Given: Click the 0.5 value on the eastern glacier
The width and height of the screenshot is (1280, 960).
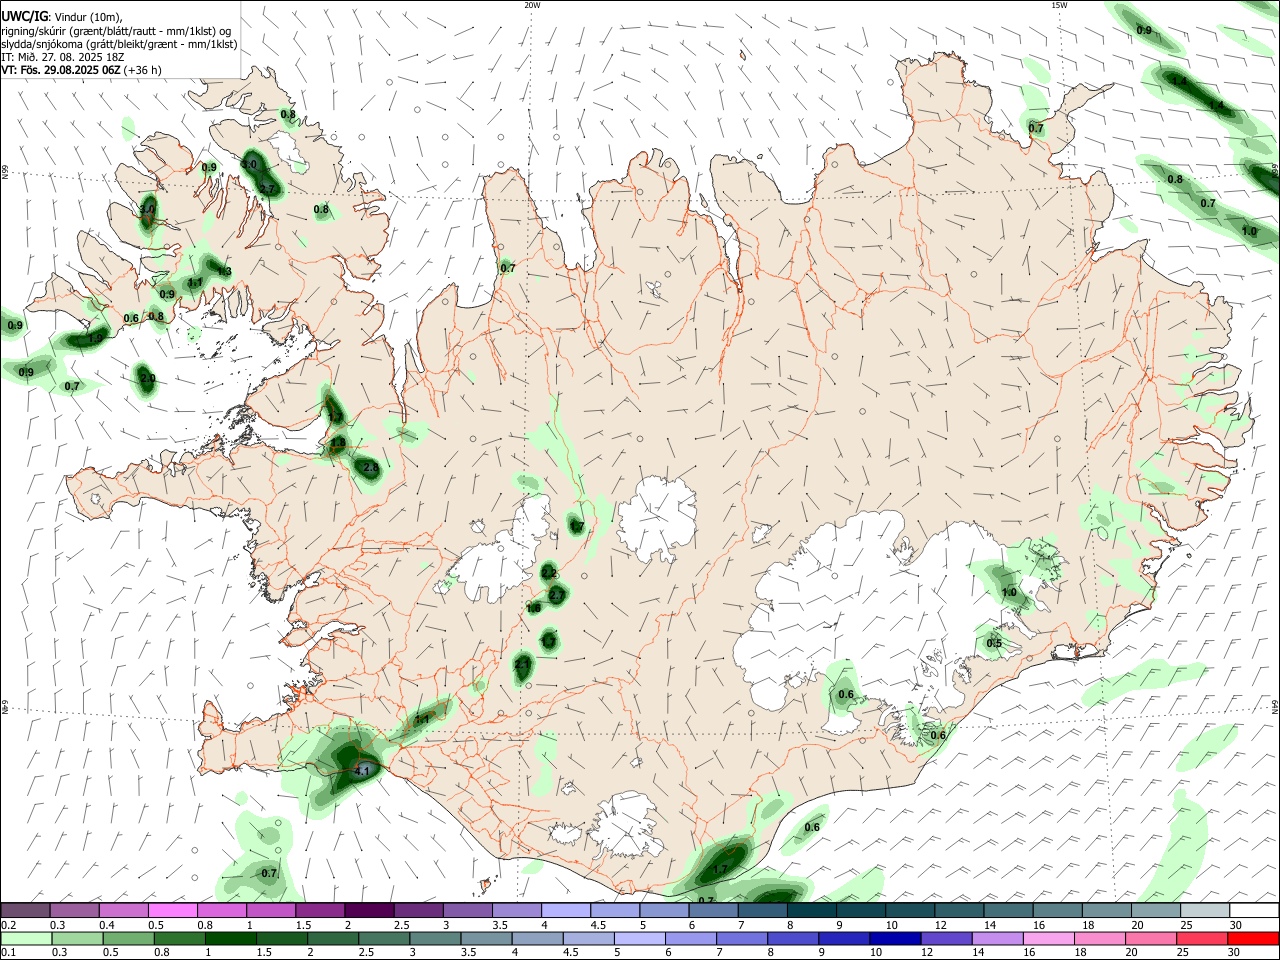Looking at the screenshot, I should click(994, 643).
